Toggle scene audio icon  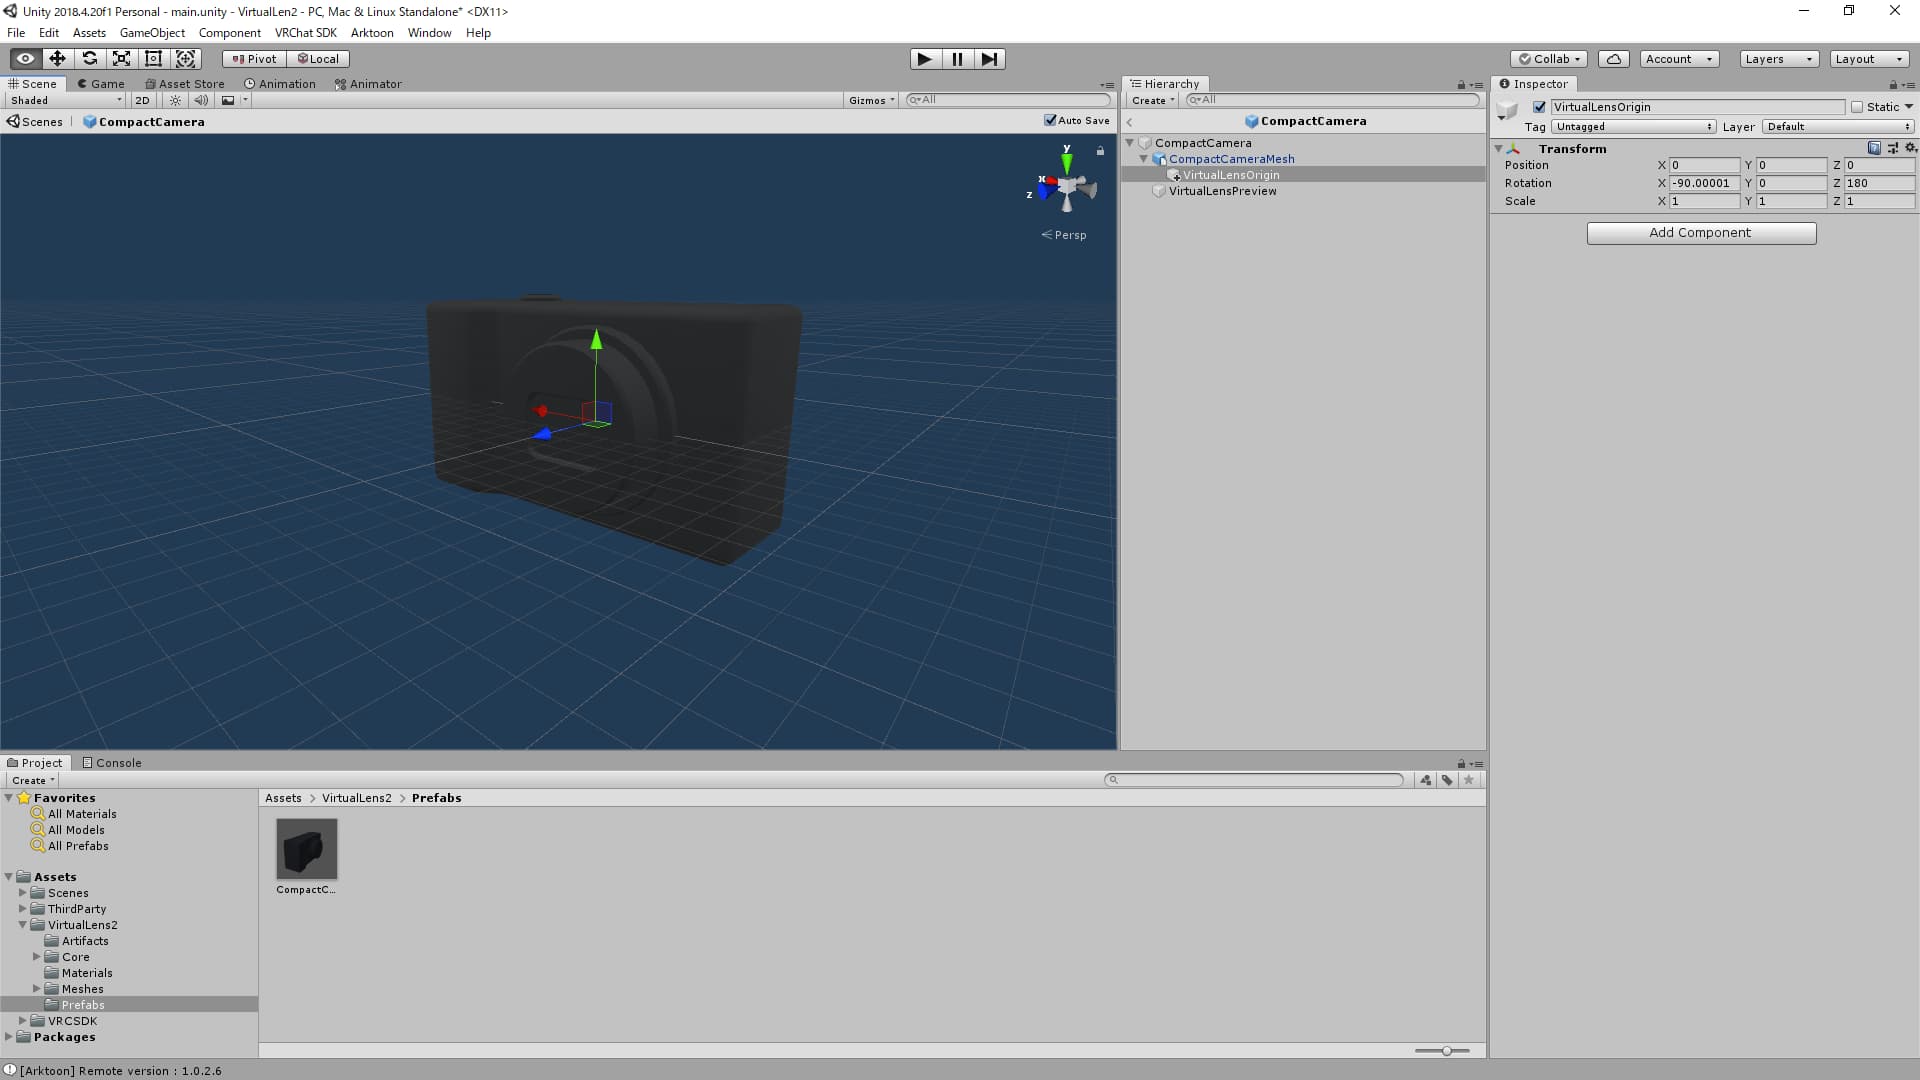click(x=201, y=100)
